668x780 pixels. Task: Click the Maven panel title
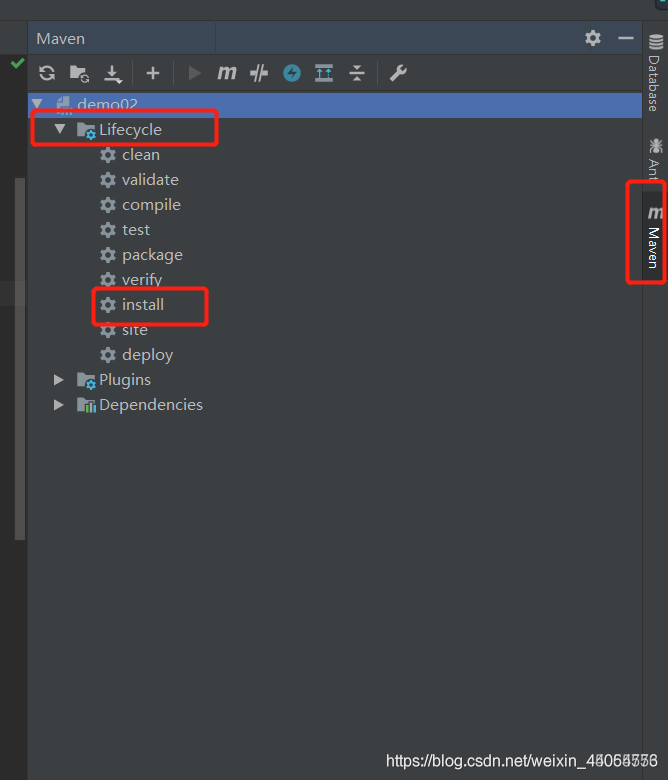coord(61,39)
